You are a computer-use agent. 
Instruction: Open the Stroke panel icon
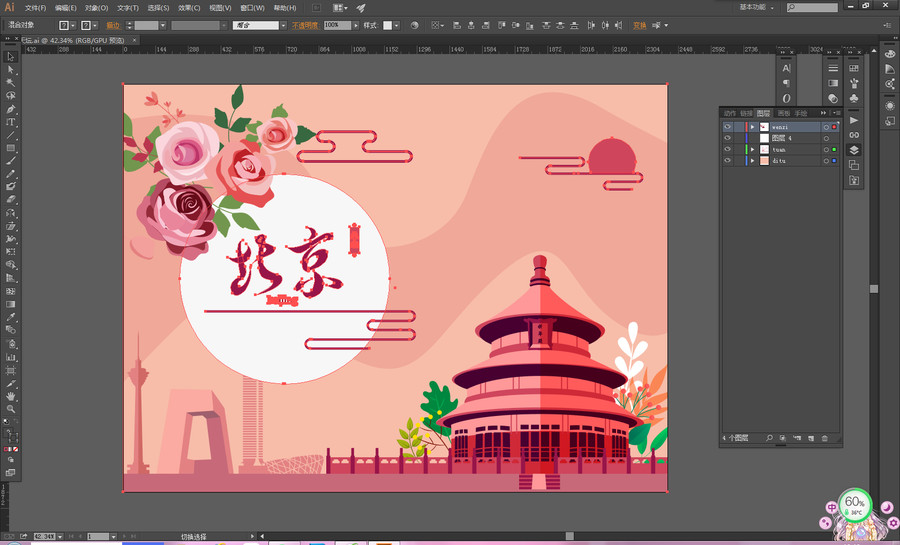(x=833, y=68)
